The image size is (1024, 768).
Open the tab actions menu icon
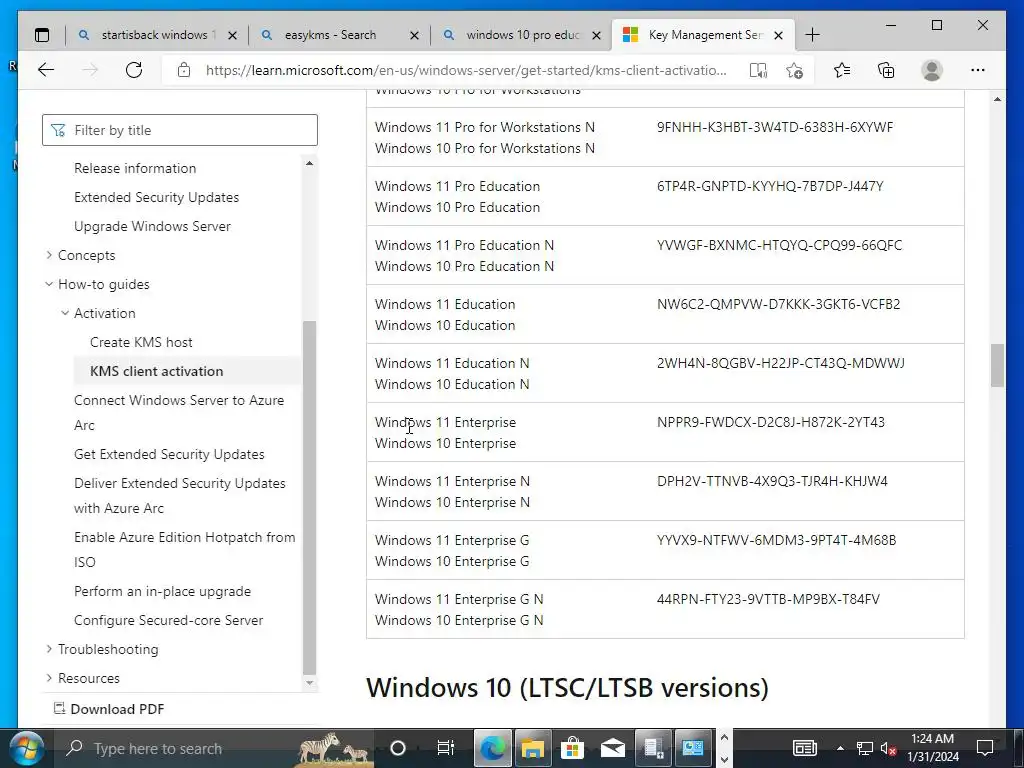pyautogui.click(x=42, y=35)
